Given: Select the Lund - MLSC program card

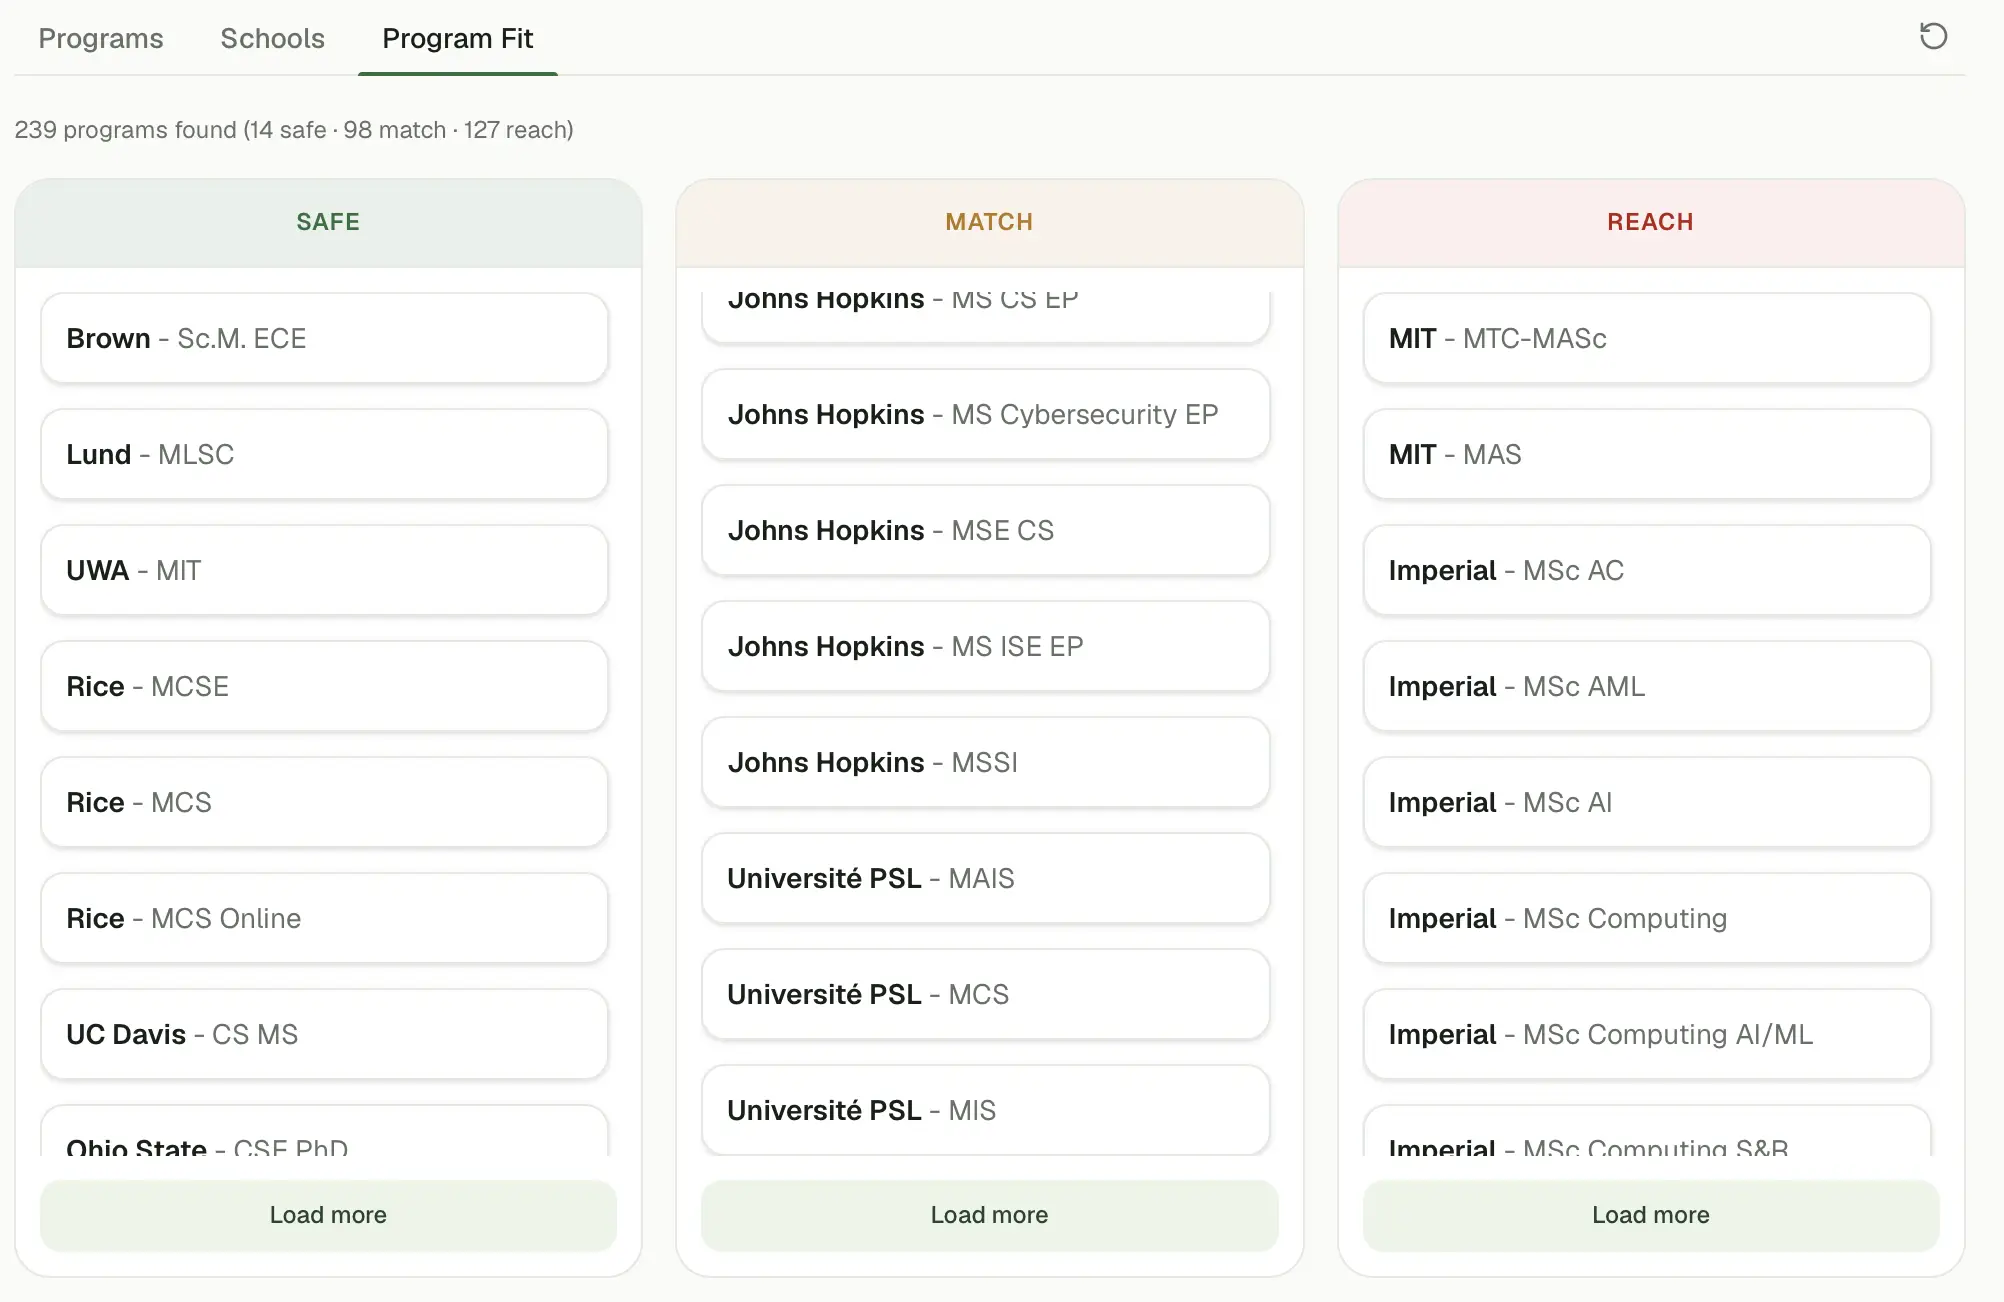Looking at the screenshot, I should point(324,454).
